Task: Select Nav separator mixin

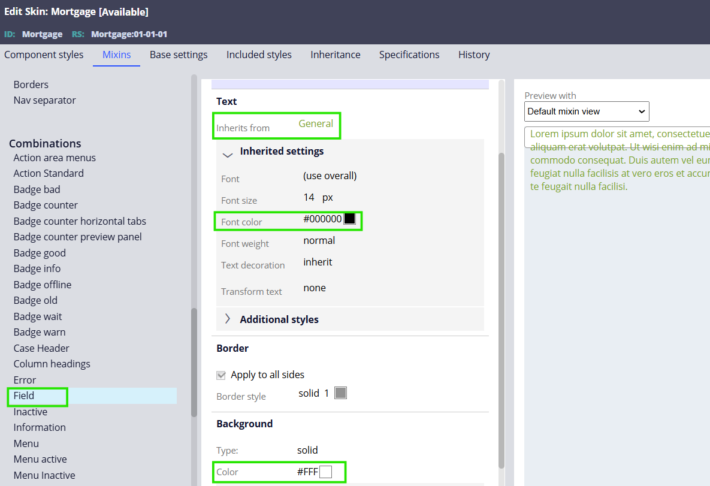Action: [44, 100]
